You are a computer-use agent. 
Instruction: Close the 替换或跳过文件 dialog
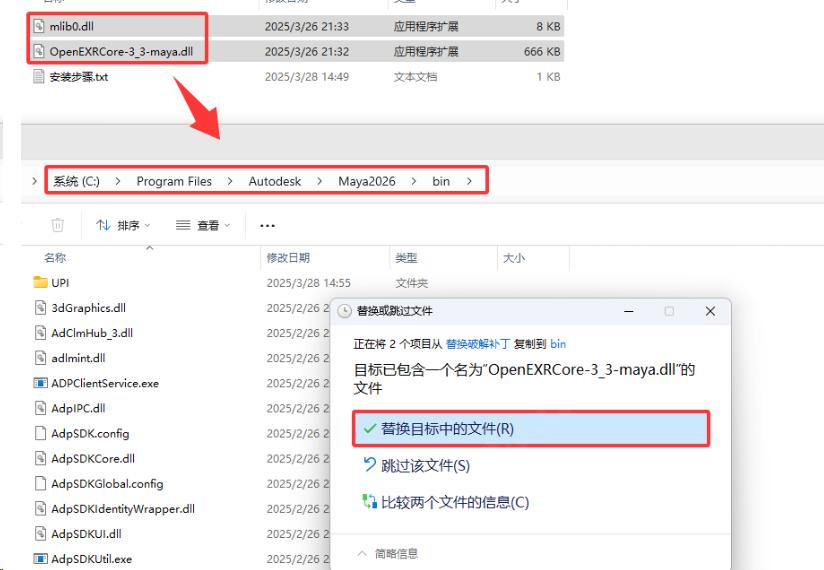(x=710, y=311)
